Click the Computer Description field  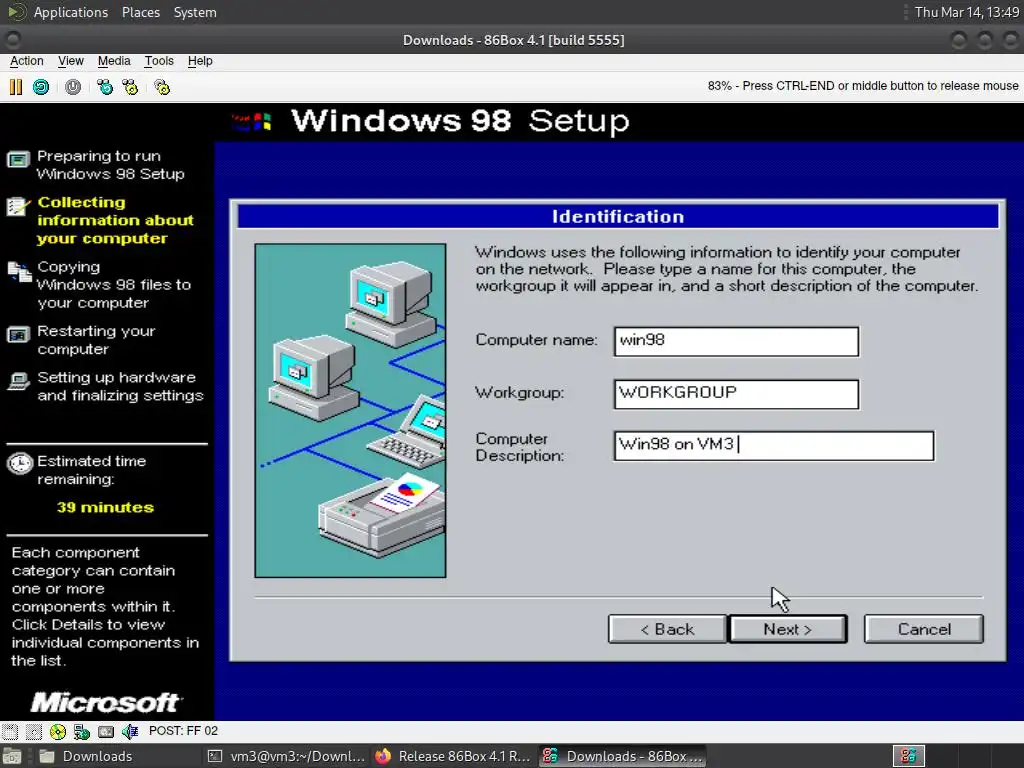coord(774,446)
